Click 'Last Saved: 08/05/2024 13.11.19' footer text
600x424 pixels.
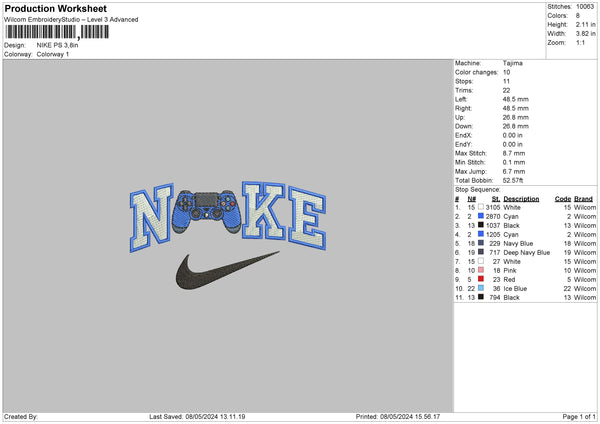coord(197,417)
